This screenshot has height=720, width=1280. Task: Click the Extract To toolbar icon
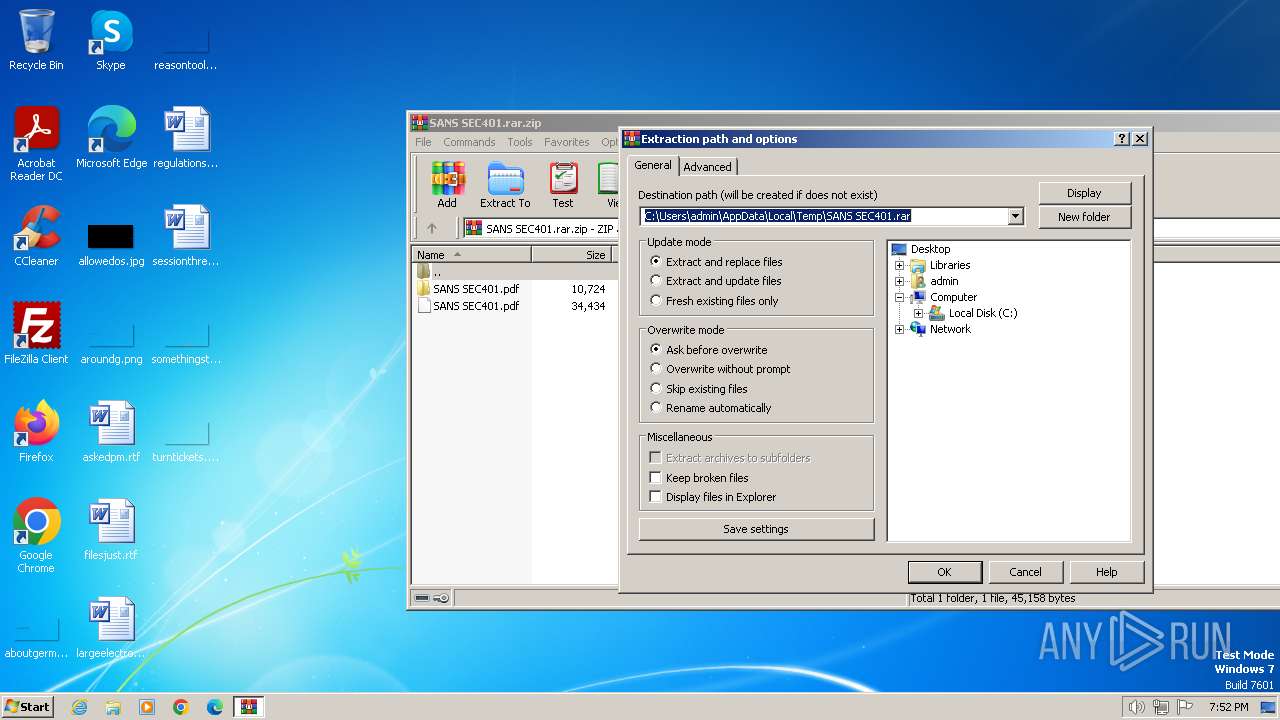[x=505, y=185]
